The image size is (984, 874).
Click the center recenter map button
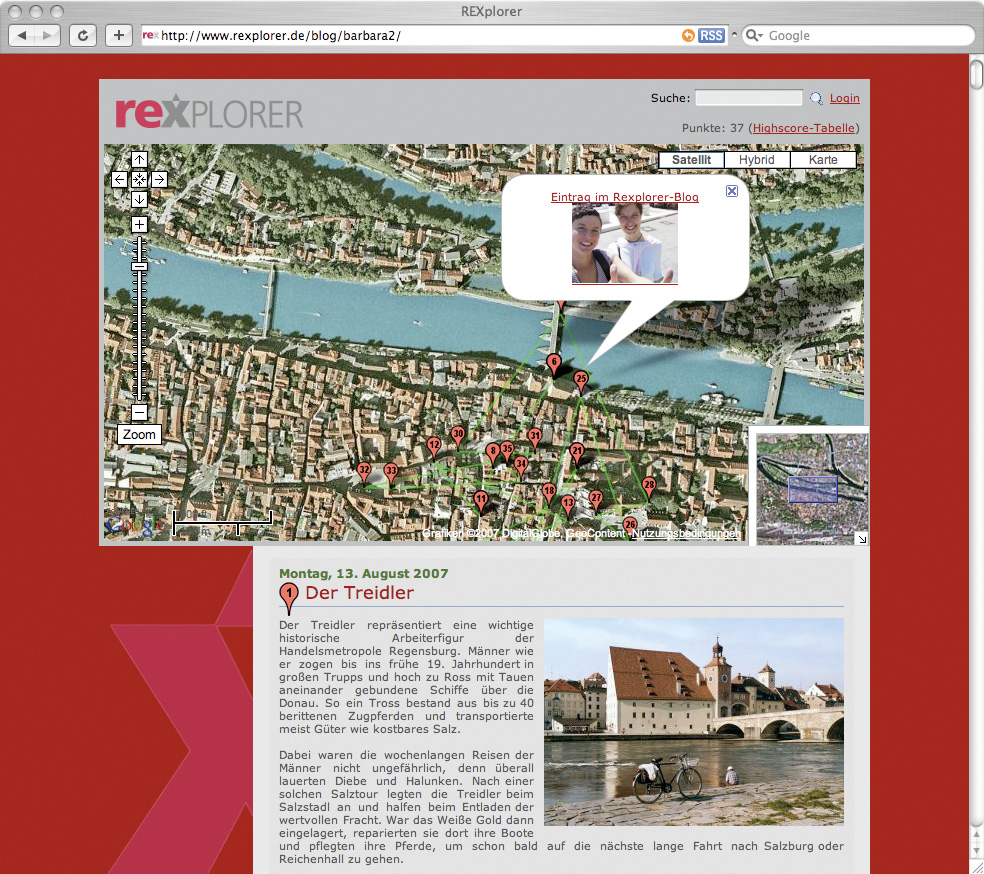click(x=139, y=179)
